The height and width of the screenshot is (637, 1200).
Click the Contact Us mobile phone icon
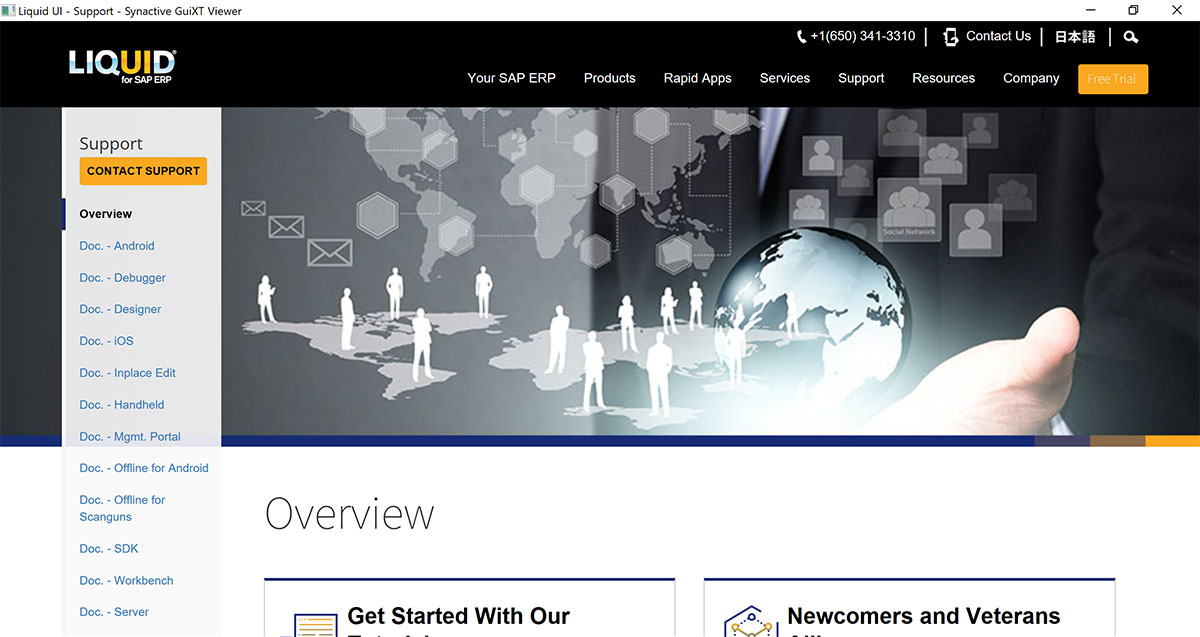pos(950,37)
